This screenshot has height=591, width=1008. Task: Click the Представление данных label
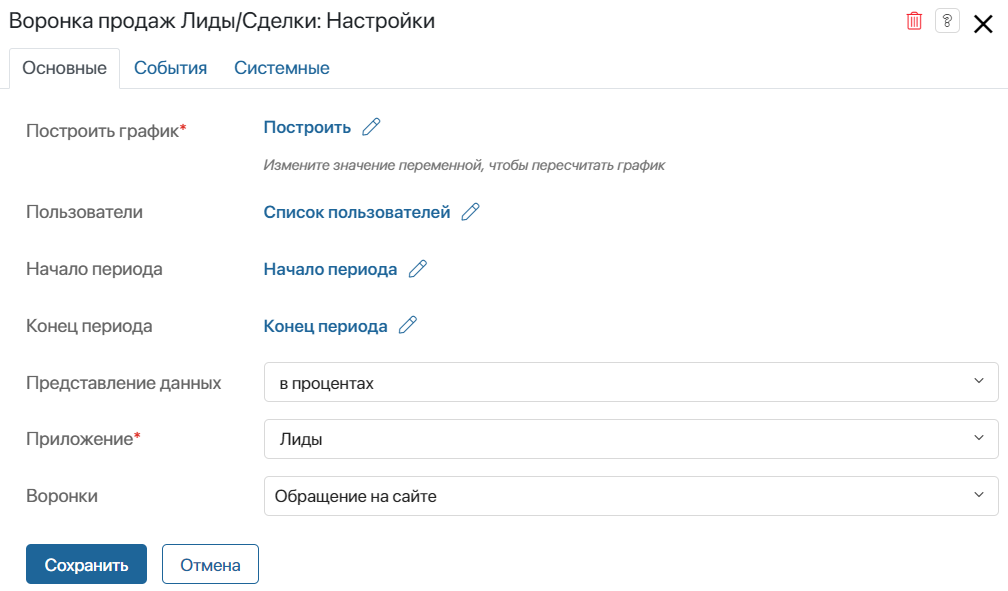point(123,383)
